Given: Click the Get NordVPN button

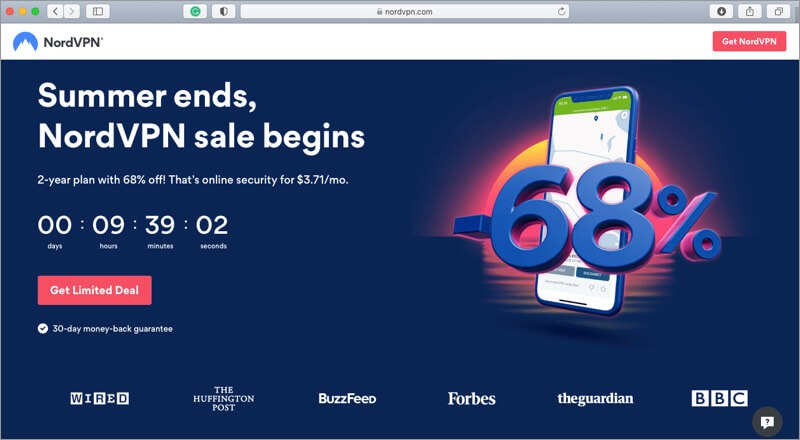Looking at the screenshot, I should (749, 41).
